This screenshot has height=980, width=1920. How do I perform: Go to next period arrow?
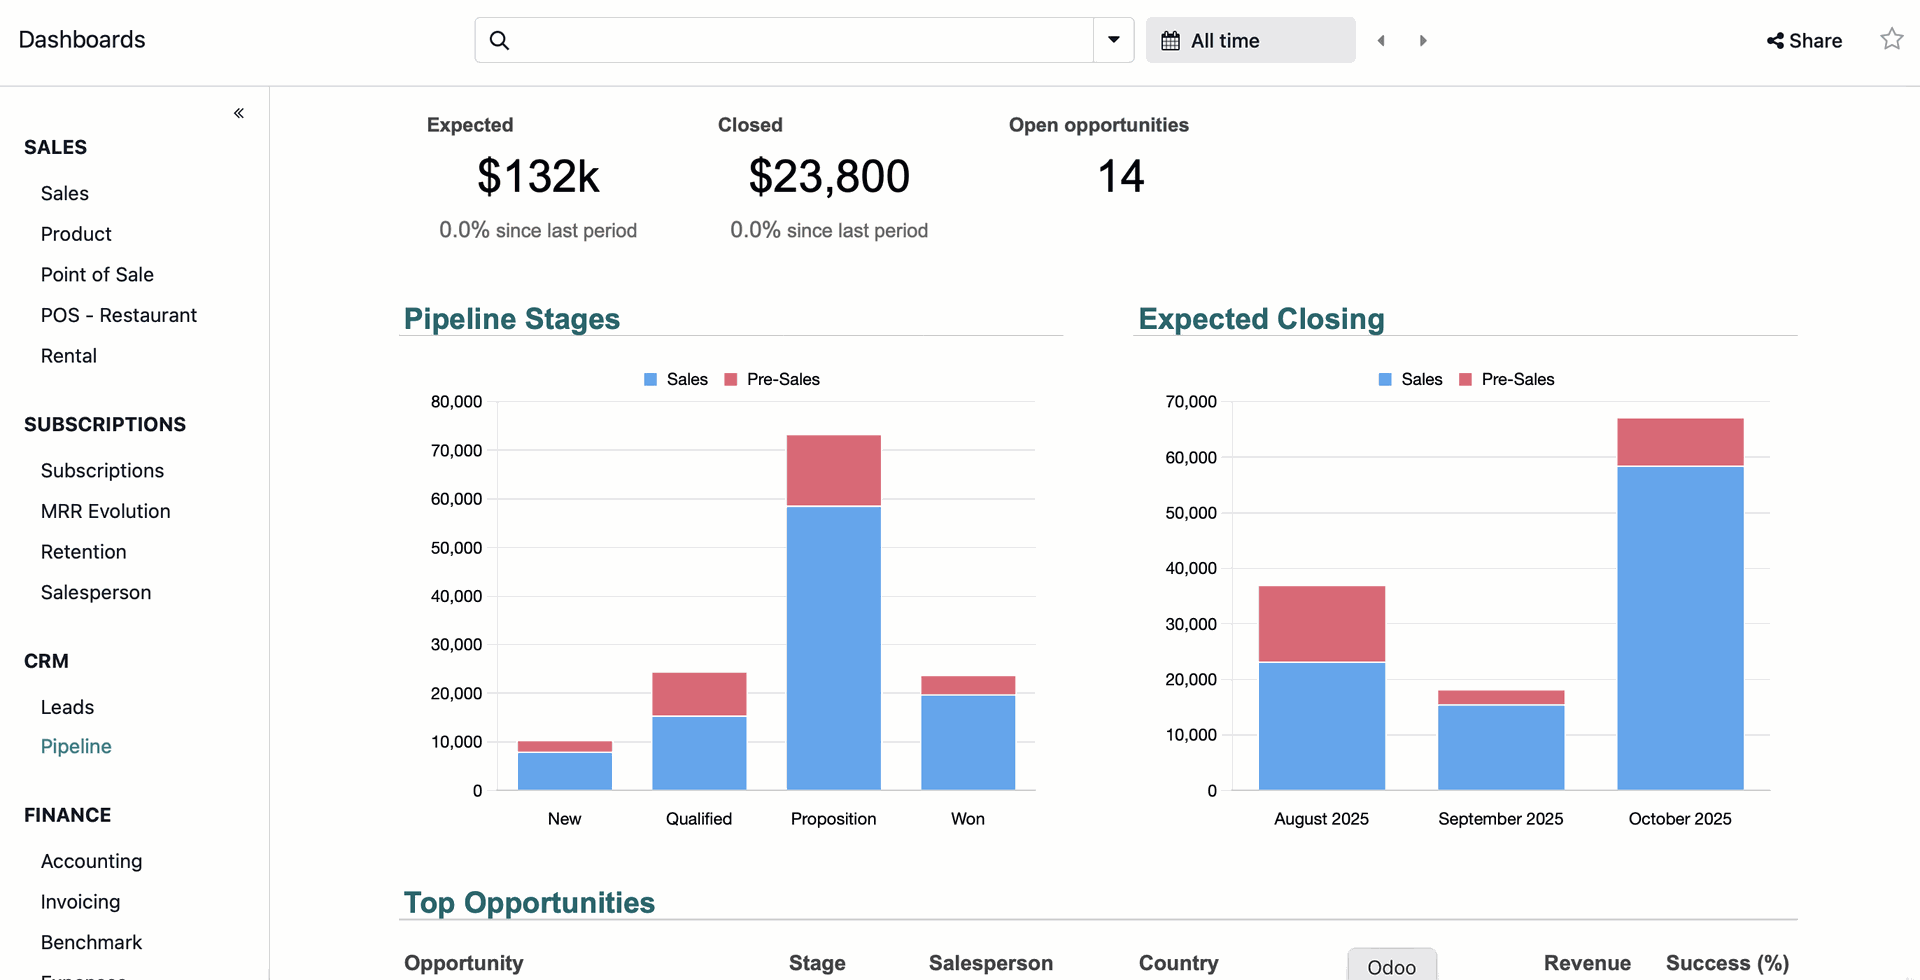point(1423,41)
